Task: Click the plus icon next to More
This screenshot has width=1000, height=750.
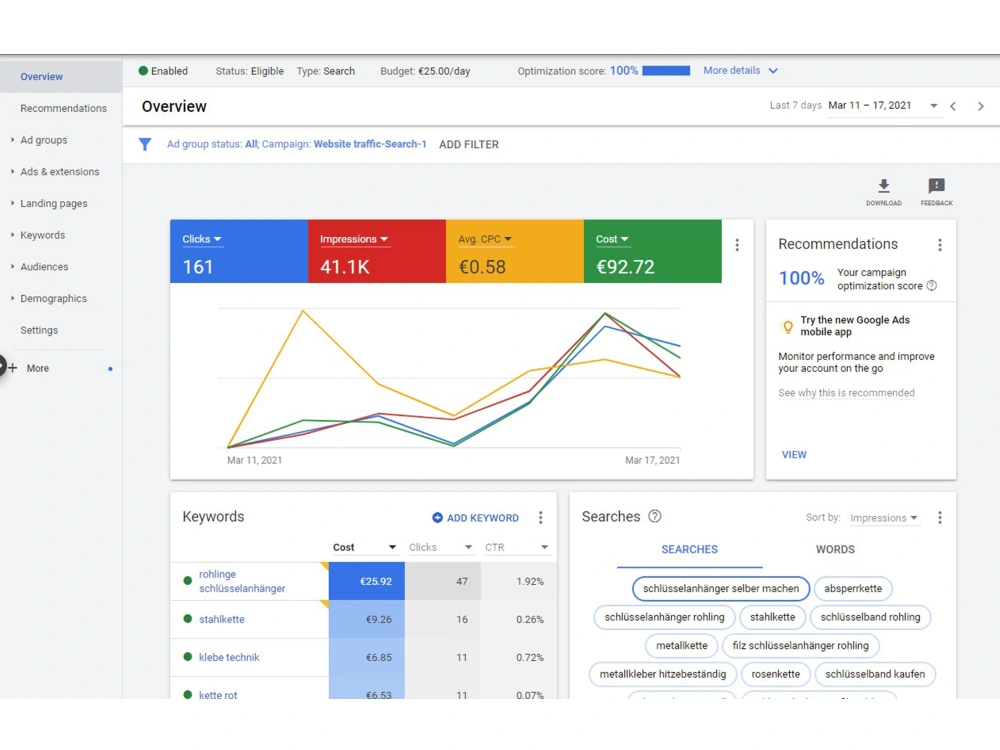Action: coord(12,367)
